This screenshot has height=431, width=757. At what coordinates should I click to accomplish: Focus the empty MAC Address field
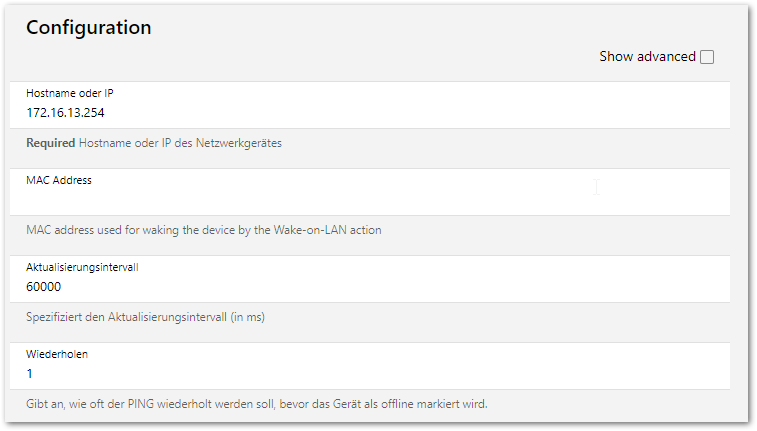[370, 199]
